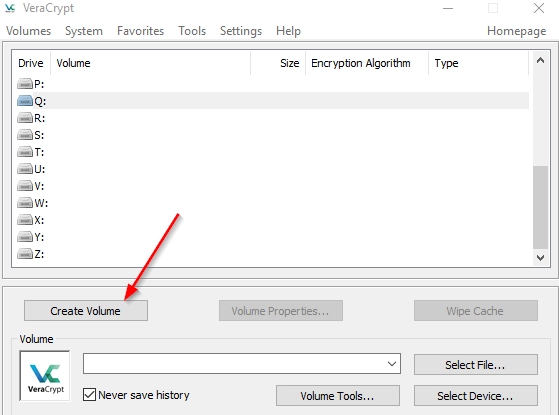Open the Tools menu
559x415 pixels.
point(192,31)
